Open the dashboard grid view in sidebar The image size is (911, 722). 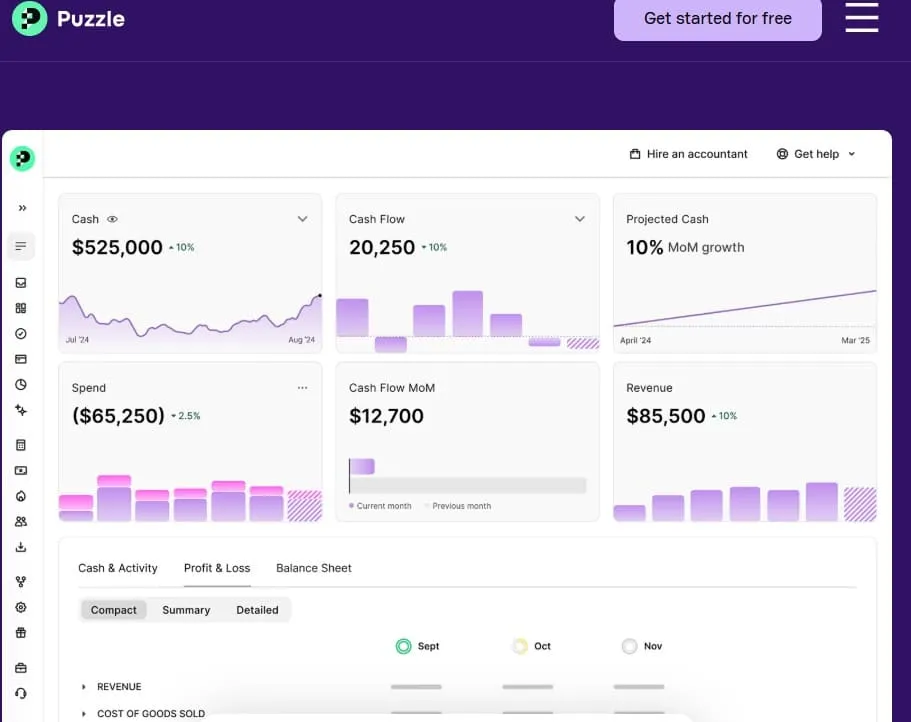point(21,308)
